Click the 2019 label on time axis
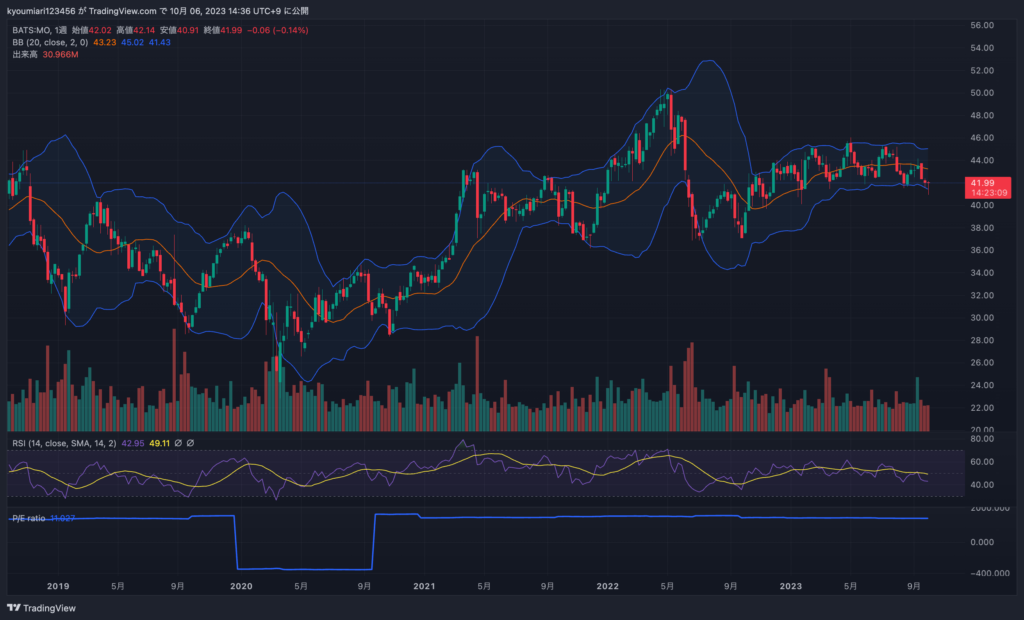Image resolution: width=1024 pixels, height=620 pixels. tap(58, 586)
